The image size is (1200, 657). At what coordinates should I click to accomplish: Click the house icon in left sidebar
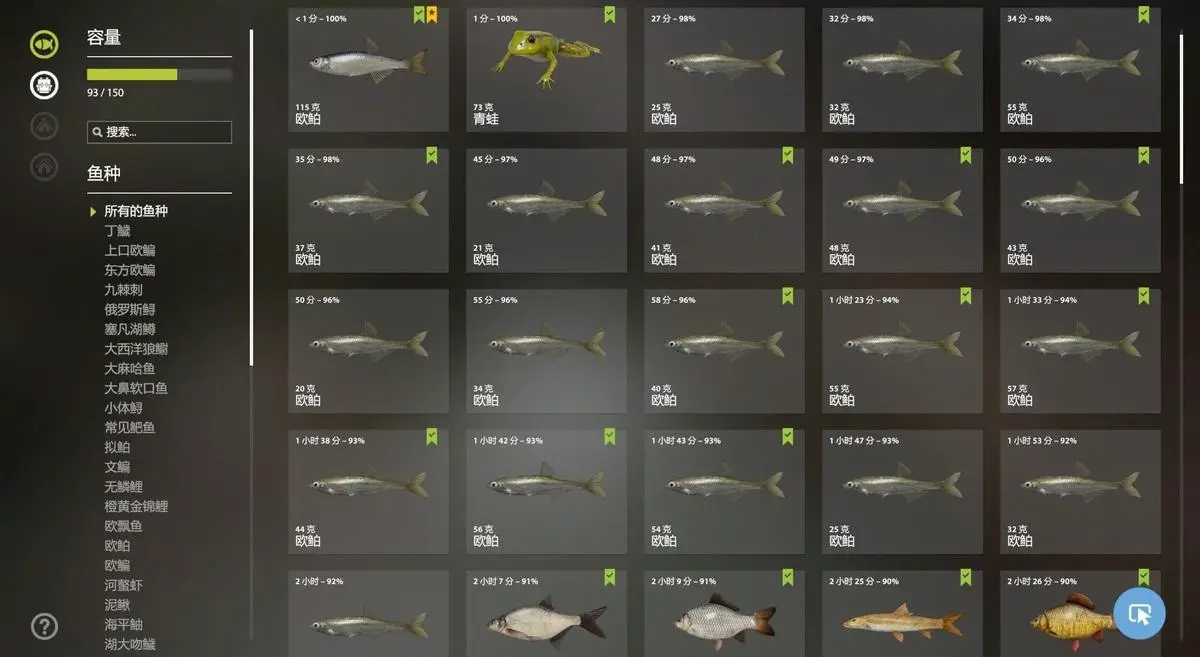[x=44, y=166]
